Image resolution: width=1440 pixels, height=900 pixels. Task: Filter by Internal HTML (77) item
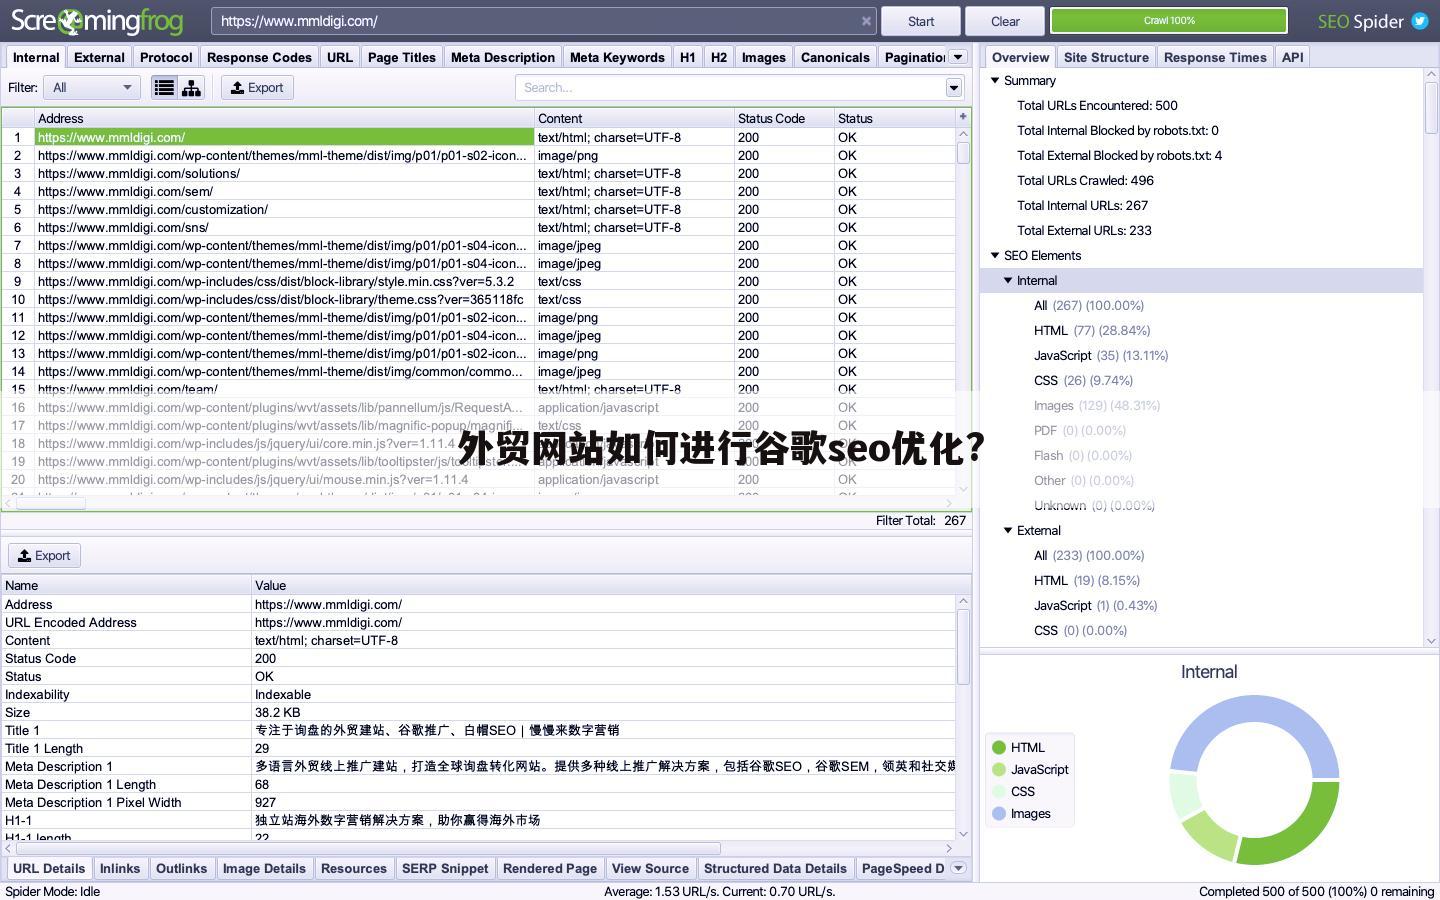1092,330
